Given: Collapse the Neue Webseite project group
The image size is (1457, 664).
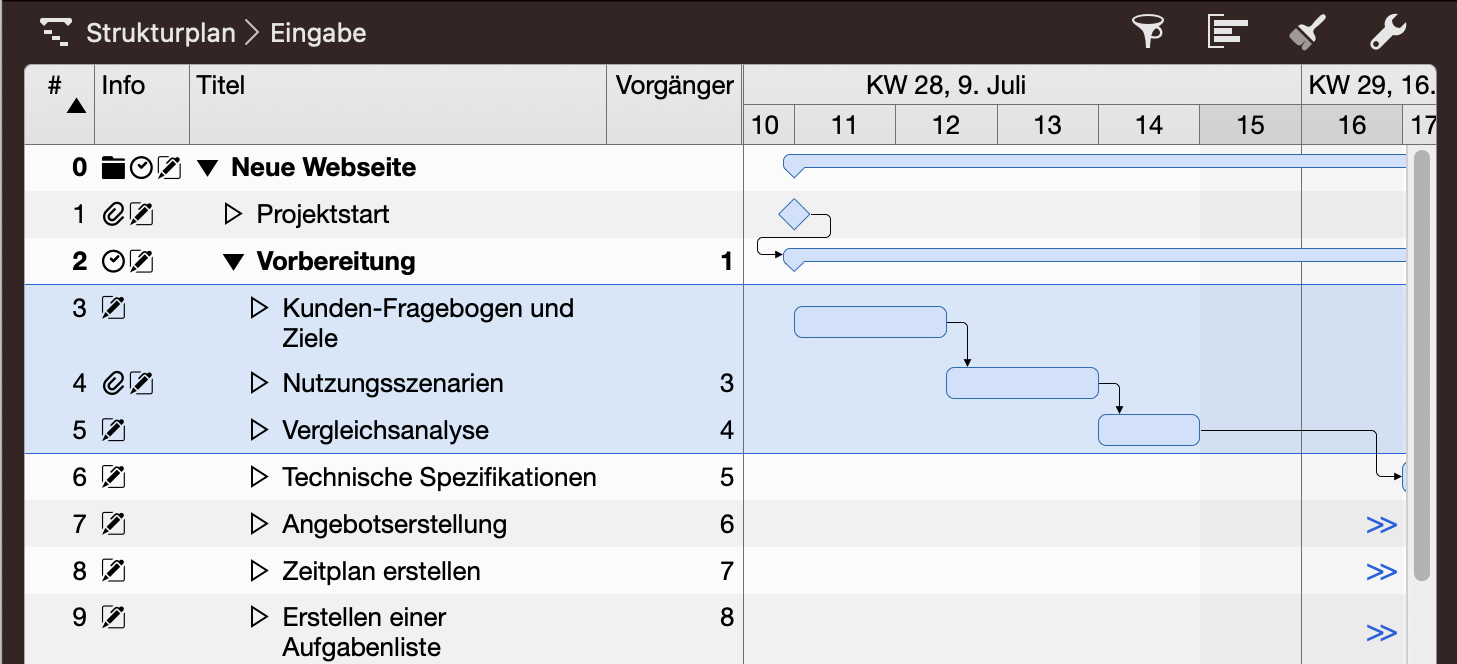Looking at the screenshot, I should (207, 168).
